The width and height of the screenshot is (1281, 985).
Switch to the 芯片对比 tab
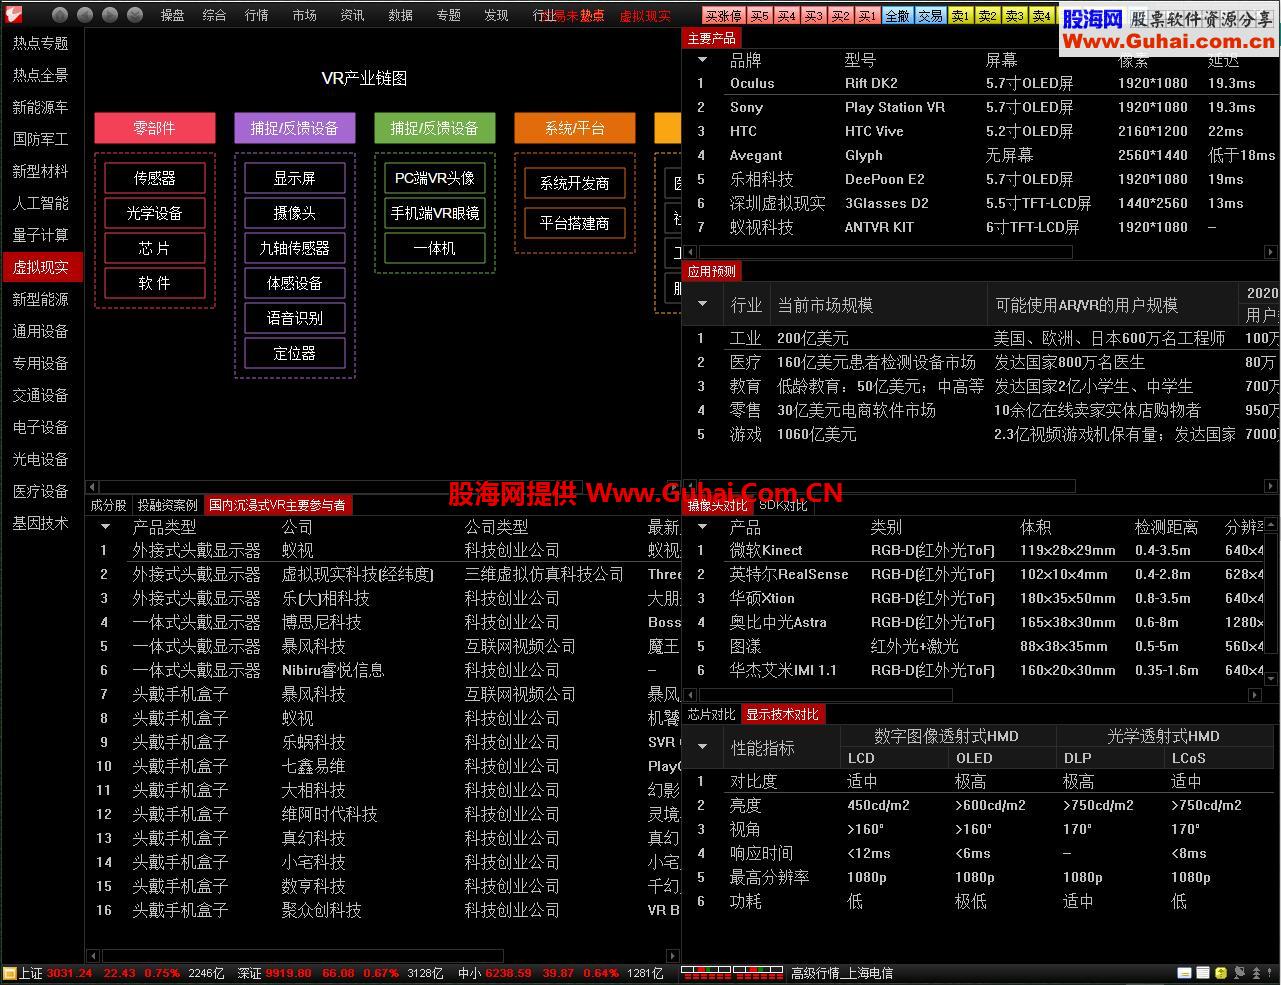click(711, 714)
